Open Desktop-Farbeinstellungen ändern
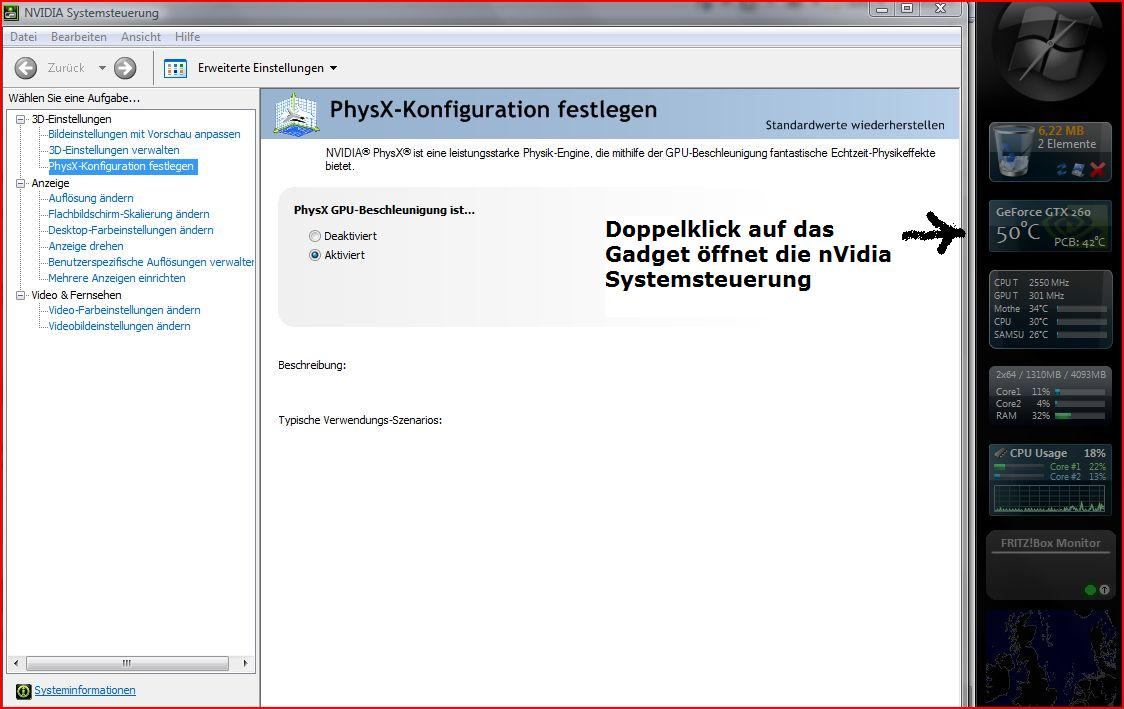Screen dimensions: 1124x709 click(x=131, y=230)
